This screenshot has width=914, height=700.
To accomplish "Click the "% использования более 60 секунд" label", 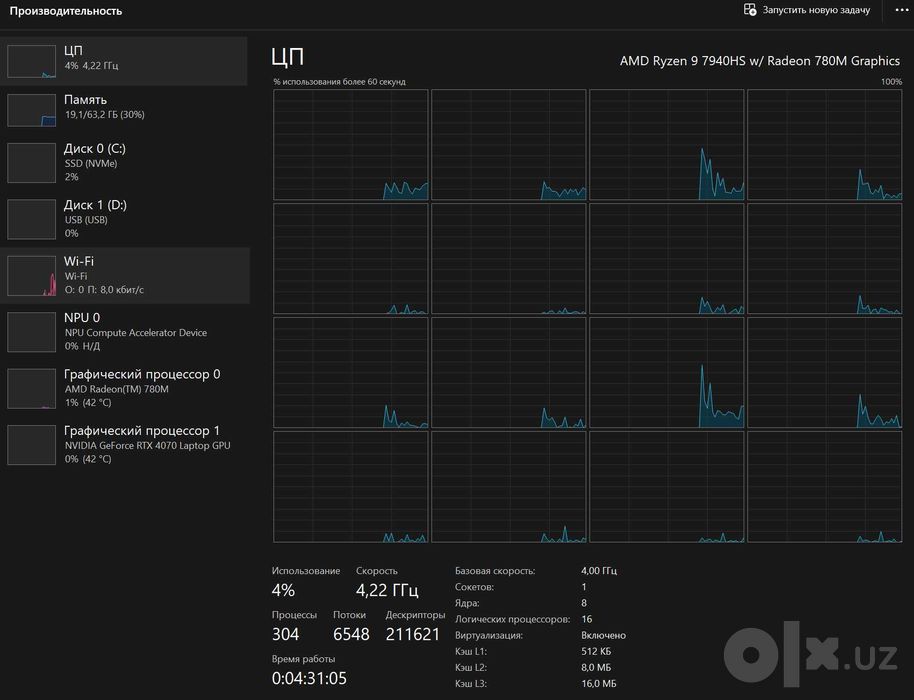I will (339, 82).
